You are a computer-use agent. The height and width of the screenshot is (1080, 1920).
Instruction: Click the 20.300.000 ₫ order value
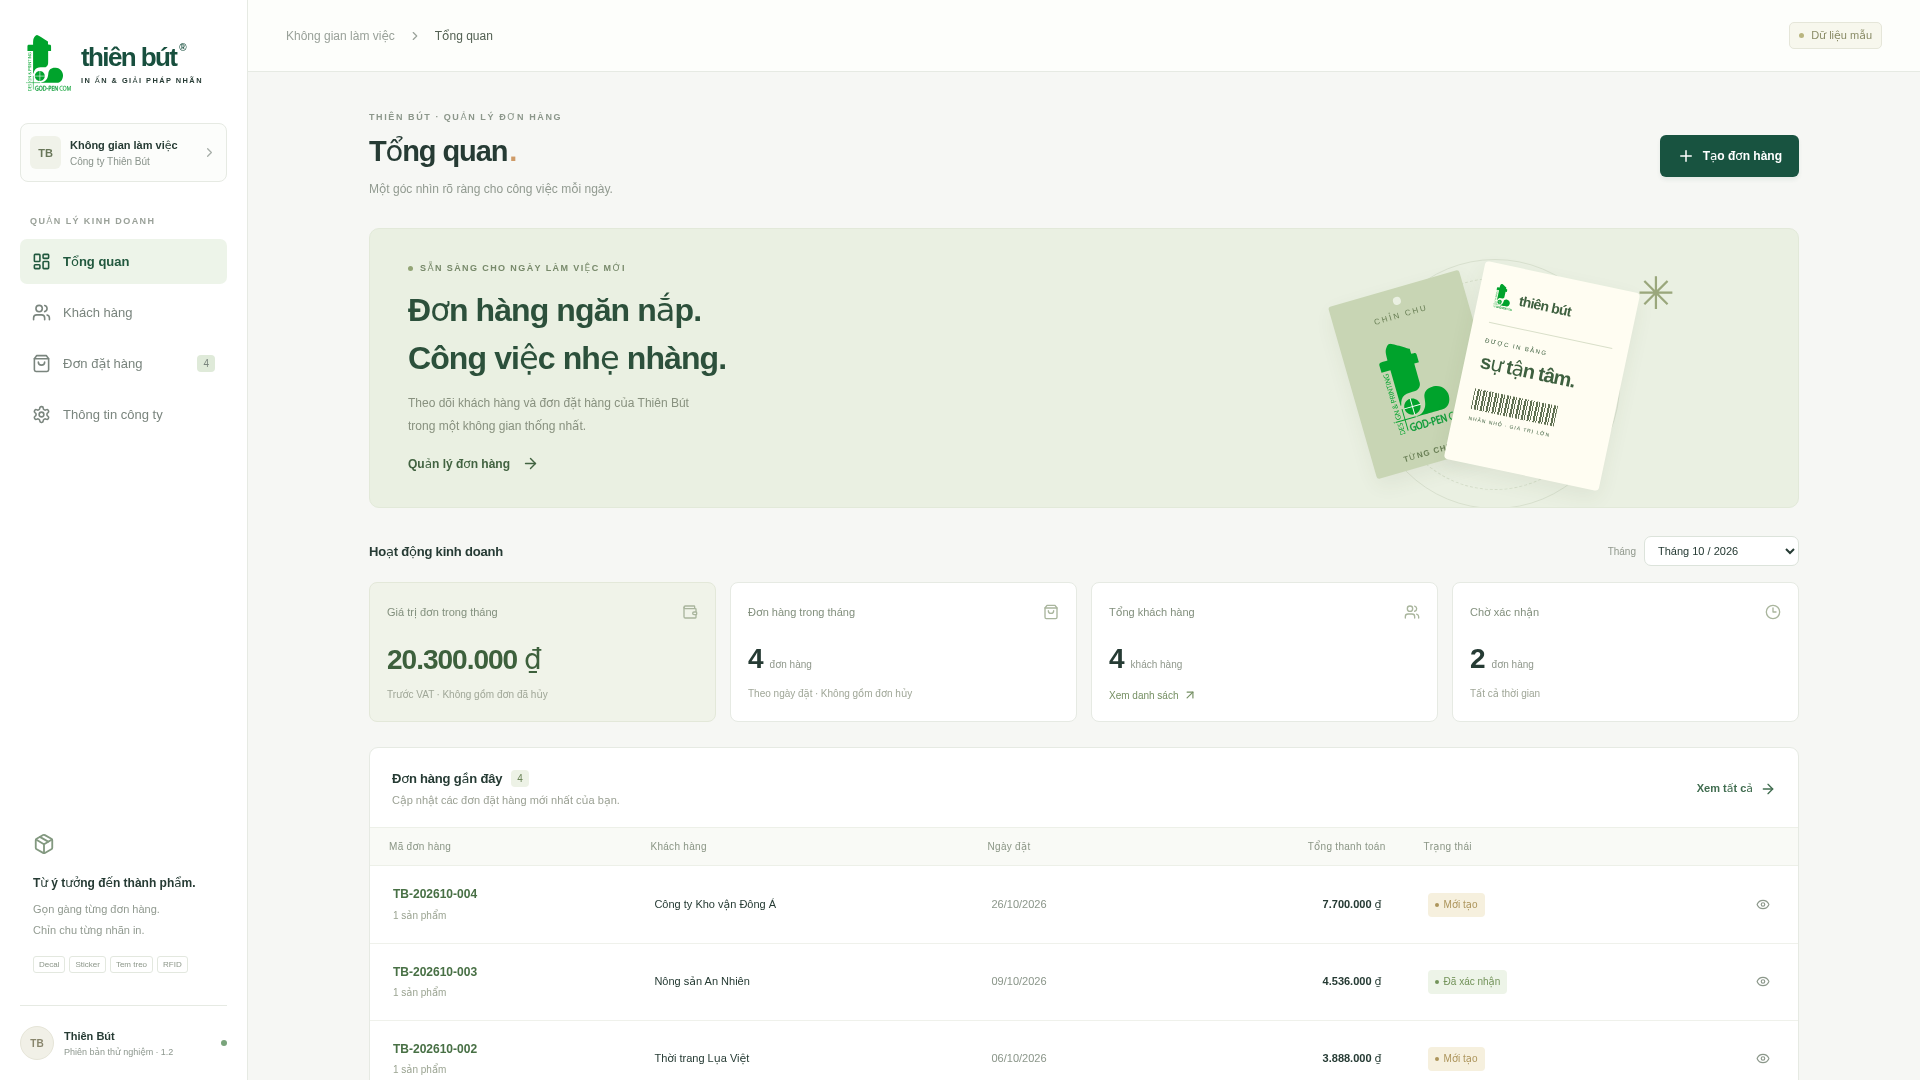click(x=464, y=660)
